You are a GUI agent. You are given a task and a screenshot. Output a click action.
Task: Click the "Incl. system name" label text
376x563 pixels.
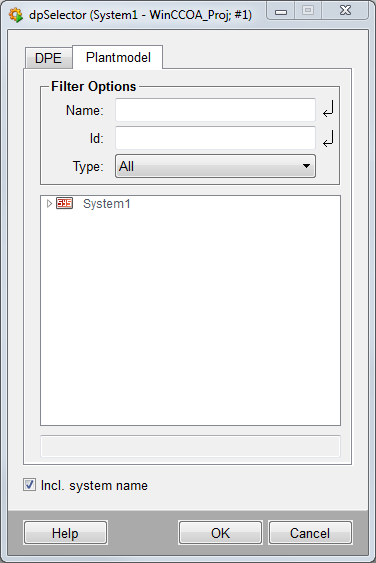(94, 485)
